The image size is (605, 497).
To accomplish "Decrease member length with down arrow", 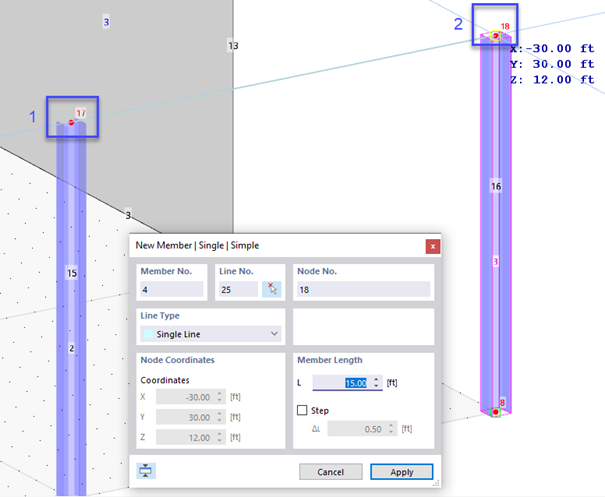I will [x=377, y=386].
